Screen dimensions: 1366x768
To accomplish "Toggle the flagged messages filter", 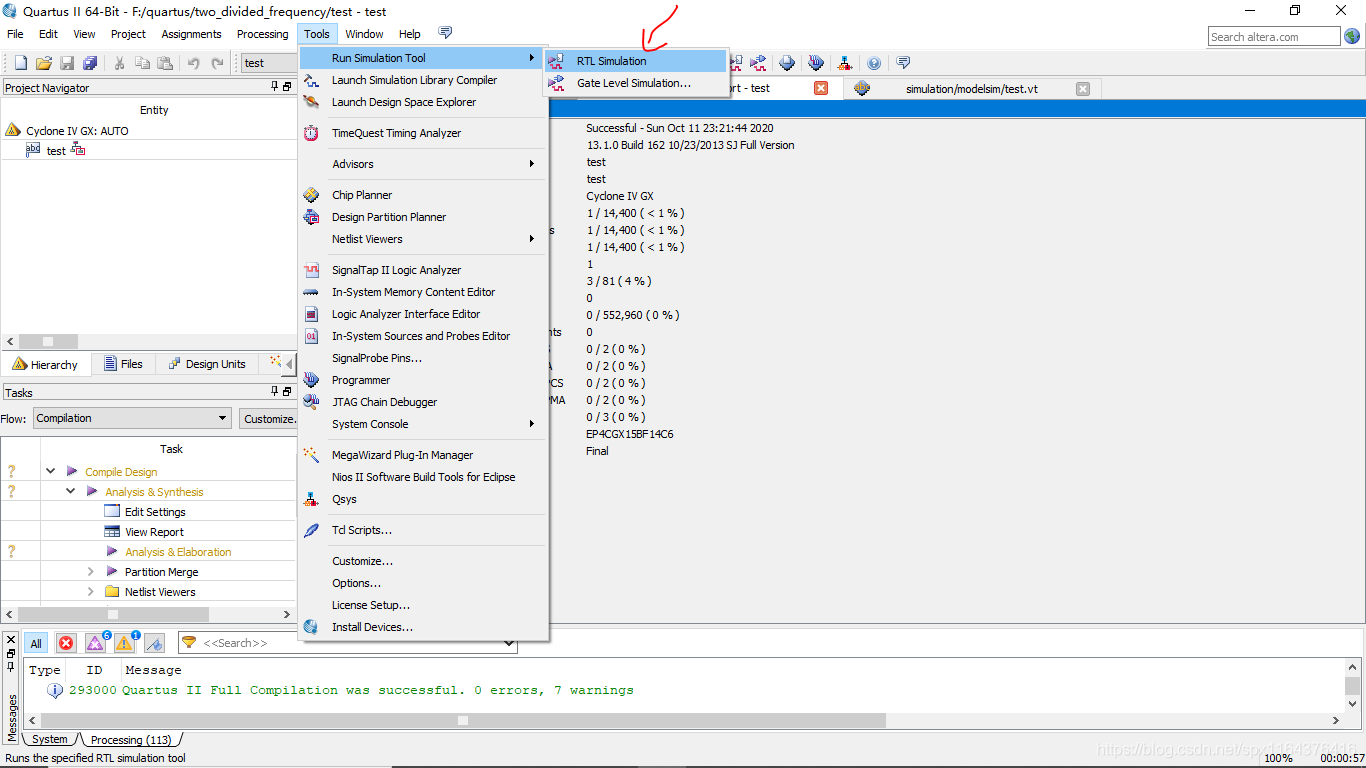I will click(154, 643).
